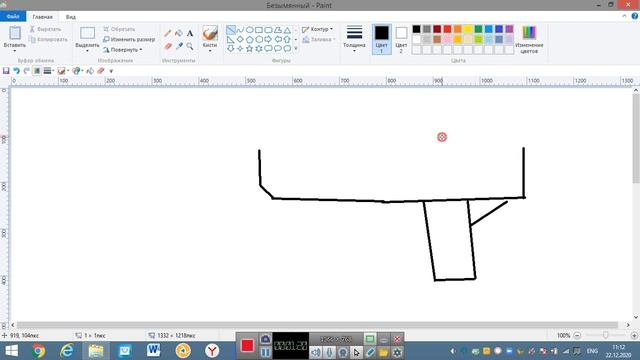This screenshot has height=360, width=640.
Task: Pick the purple color swatch
Action: pos(509,29)
